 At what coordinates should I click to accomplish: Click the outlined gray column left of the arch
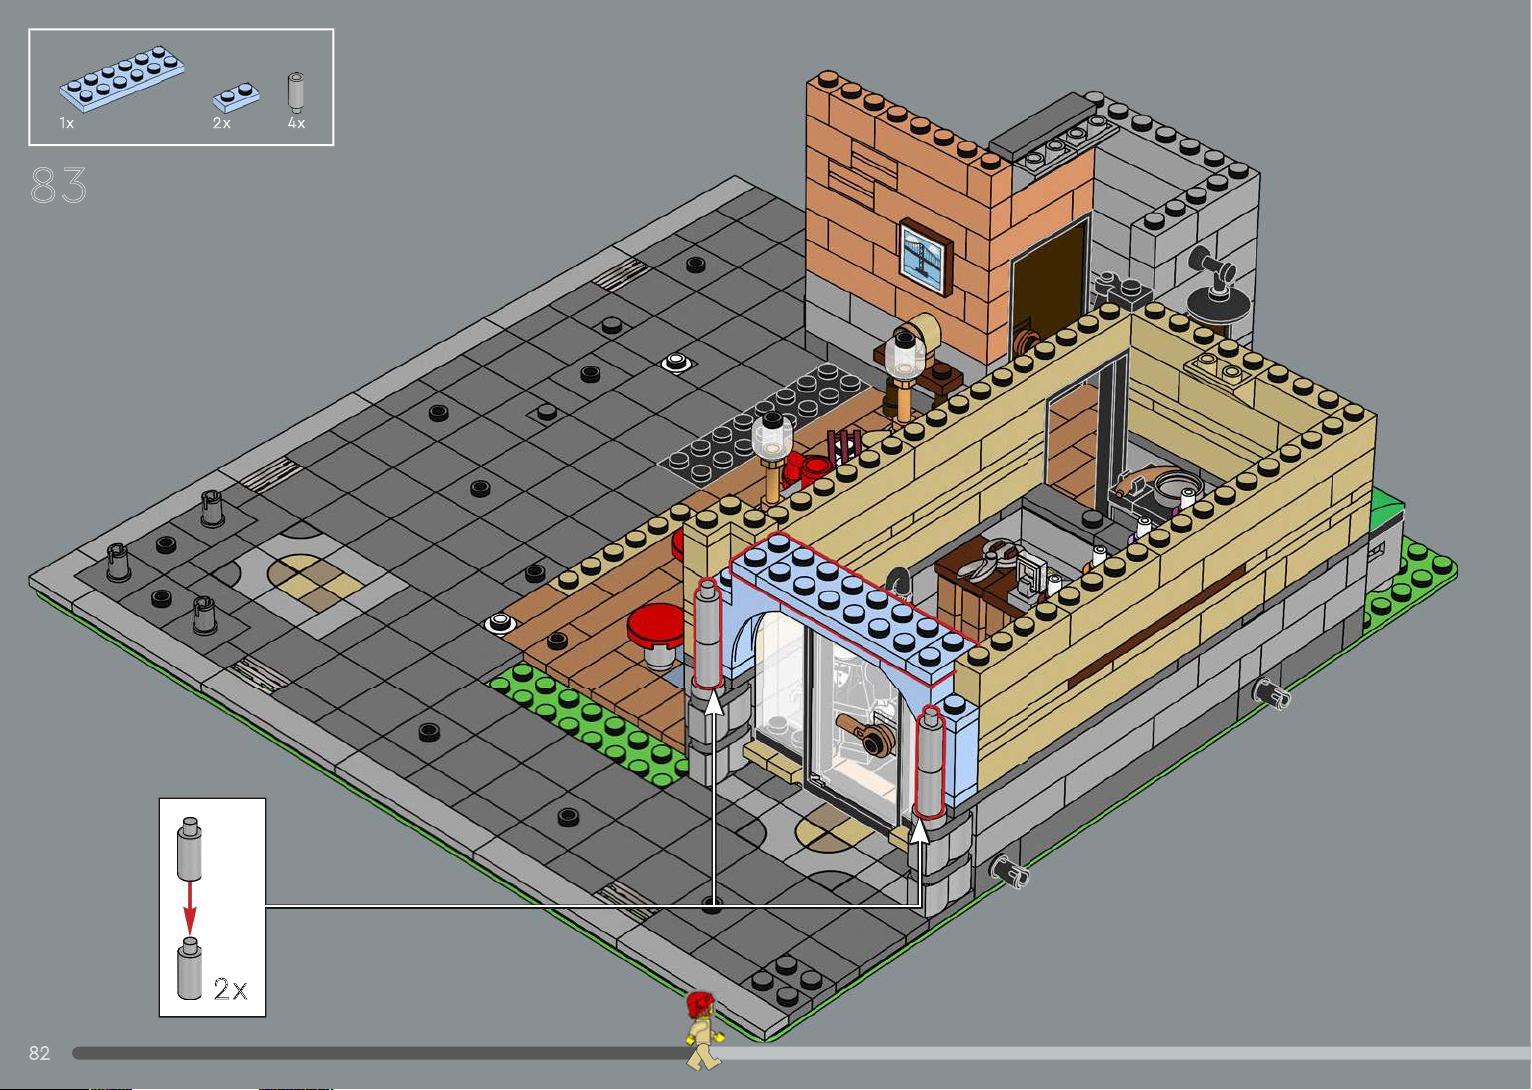[706, 633]
